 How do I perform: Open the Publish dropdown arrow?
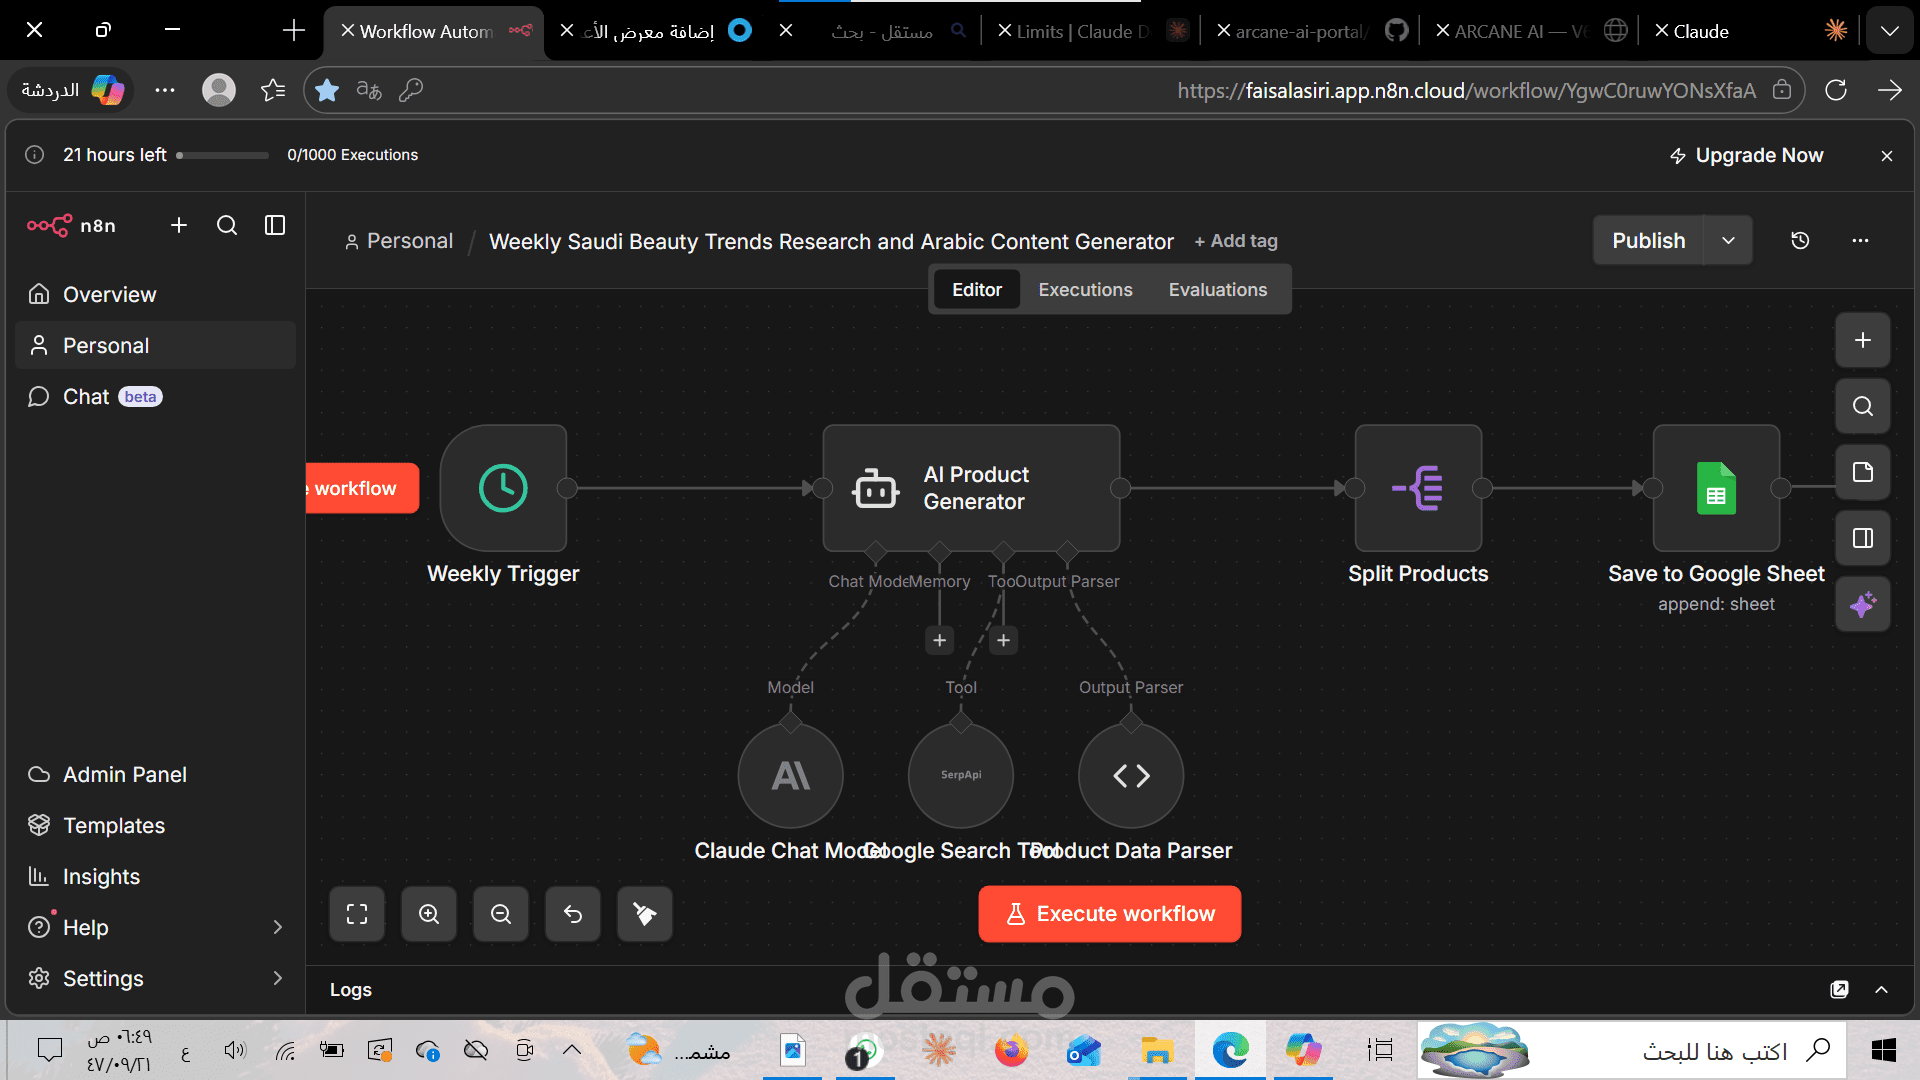tap(1728, 240)
